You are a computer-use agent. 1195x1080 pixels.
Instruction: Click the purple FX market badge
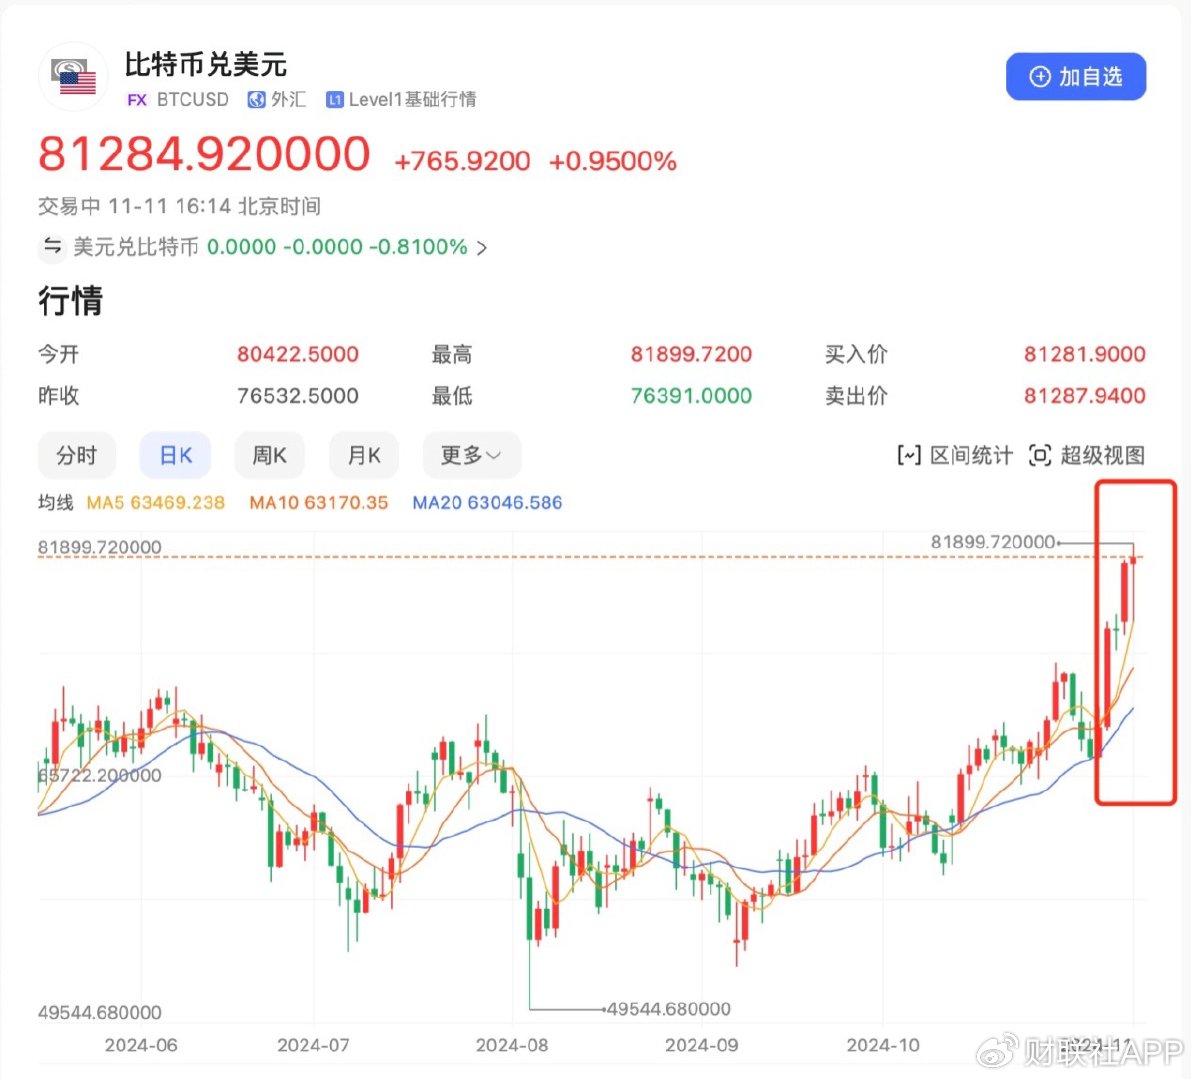coord(137,100)
